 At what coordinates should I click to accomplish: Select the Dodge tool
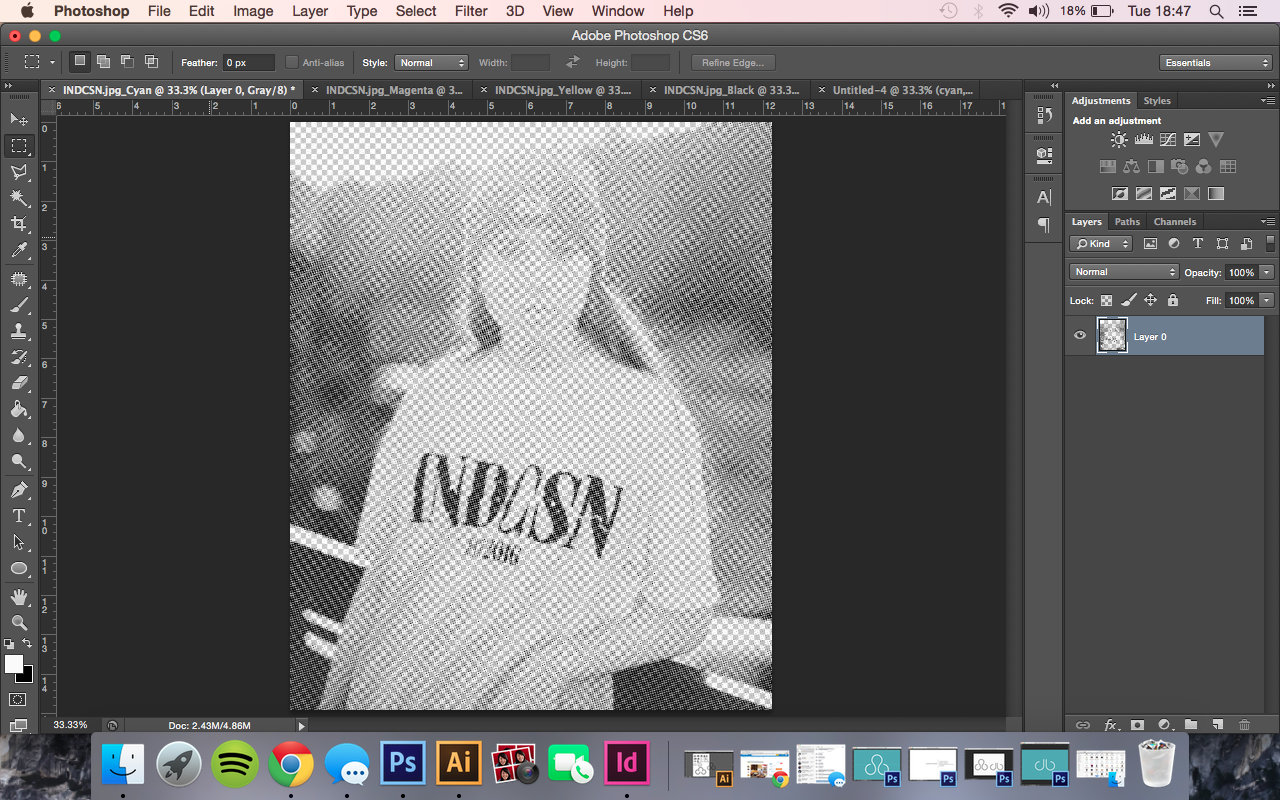[18, 461]
